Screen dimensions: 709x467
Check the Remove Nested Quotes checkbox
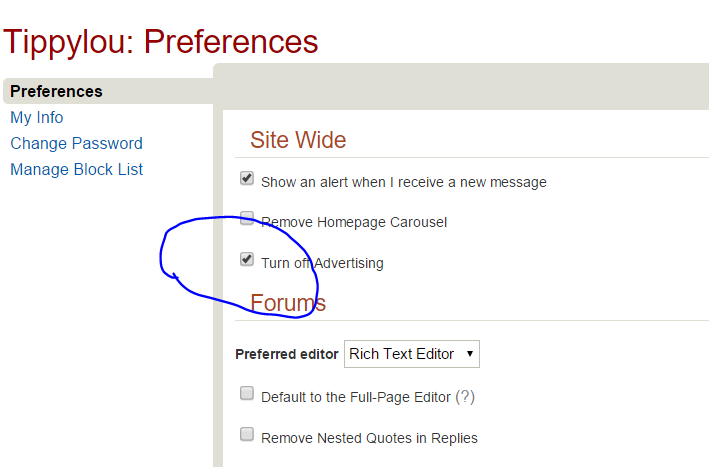pyautogui.click(x=247, y=434)
